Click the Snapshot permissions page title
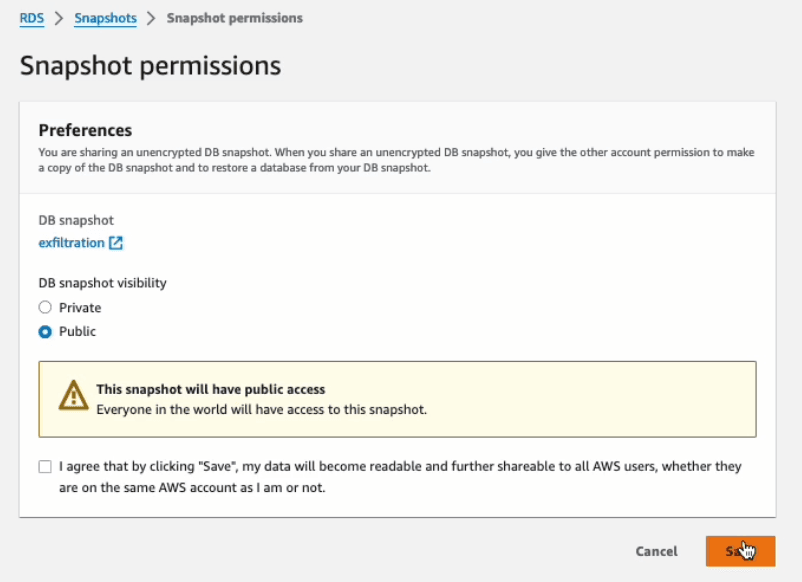 click(x=150, y=66)
